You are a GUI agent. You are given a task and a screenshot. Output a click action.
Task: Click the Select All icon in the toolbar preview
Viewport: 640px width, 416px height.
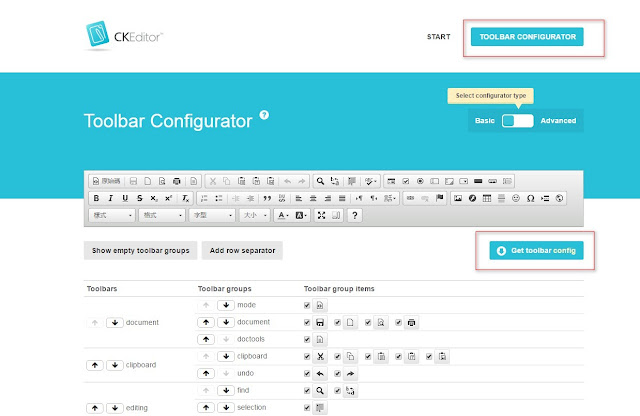352,181
